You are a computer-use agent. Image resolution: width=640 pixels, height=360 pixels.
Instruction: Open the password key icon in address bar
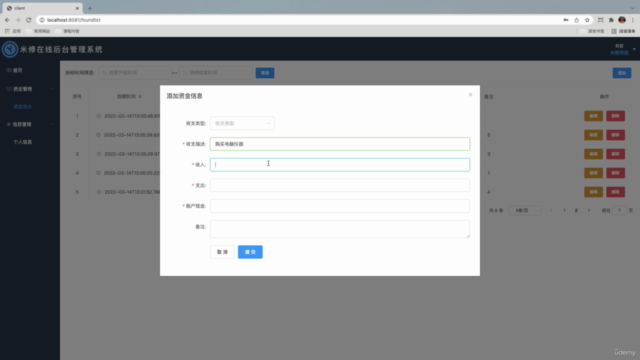click(566, 20)
